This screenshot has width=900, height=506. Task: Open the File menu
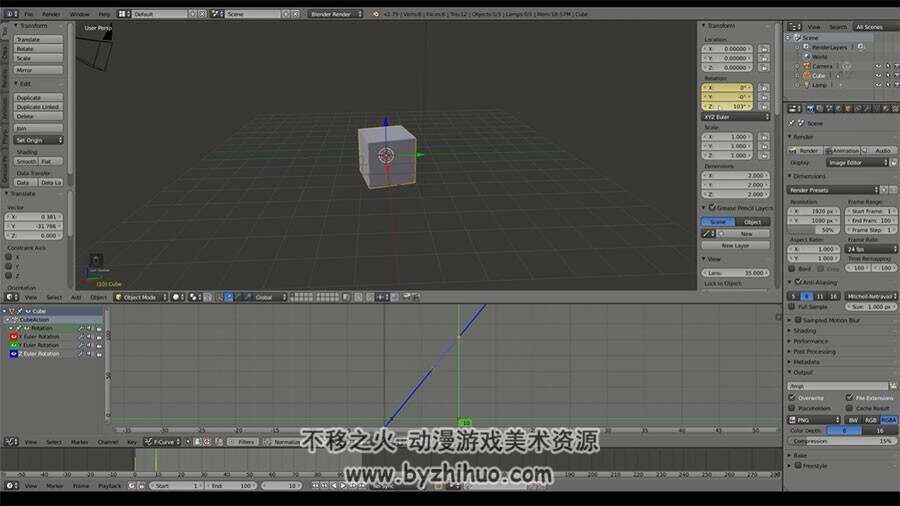click(x=29, y=14)
